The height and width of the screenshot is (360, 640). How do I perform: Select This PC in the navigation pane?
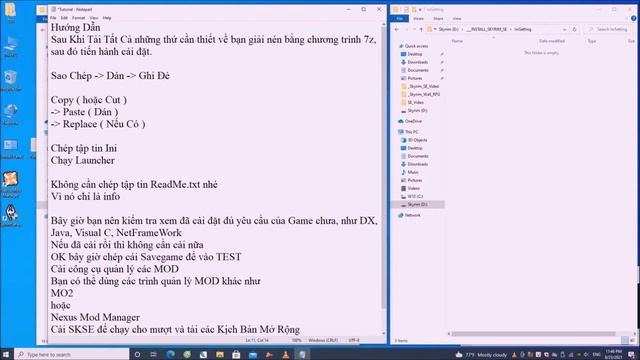(x=408, y=132)
